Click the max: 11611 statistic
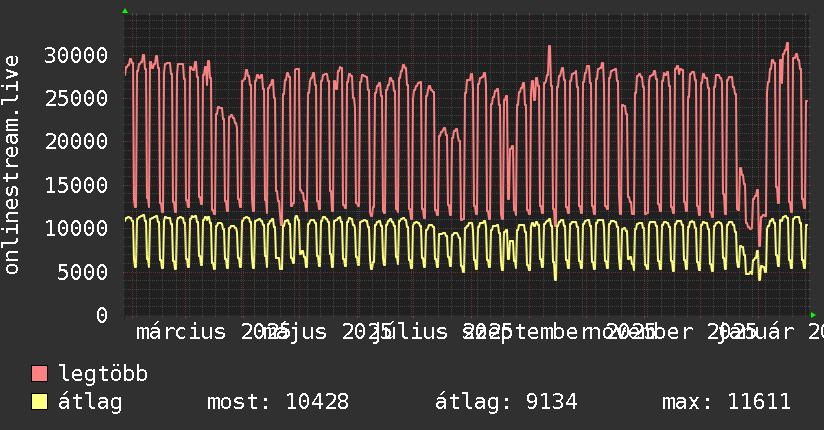This screenshot has width=824, height=430. click(726, 402)
